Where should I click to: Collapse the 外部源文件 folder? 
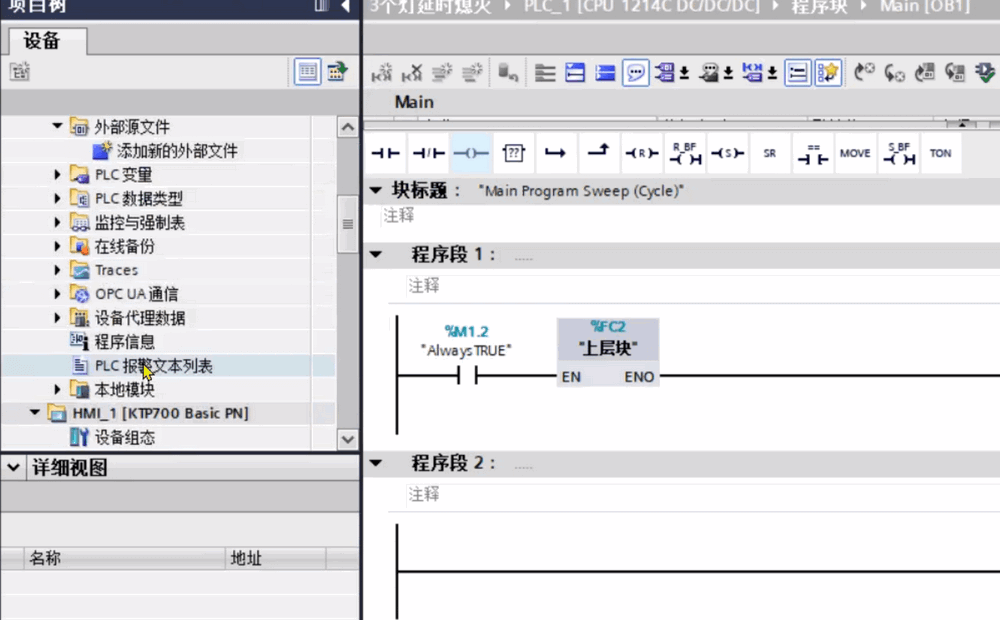pyautogui.click(x=57, y=127)
